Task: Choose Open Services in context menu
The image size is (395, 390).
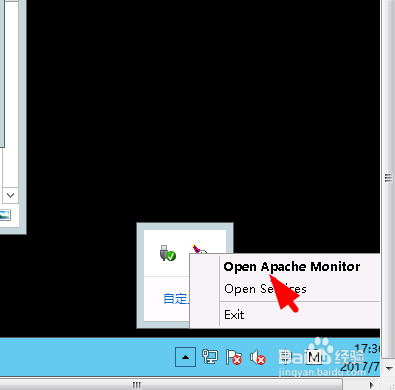Action: point(265,289)
